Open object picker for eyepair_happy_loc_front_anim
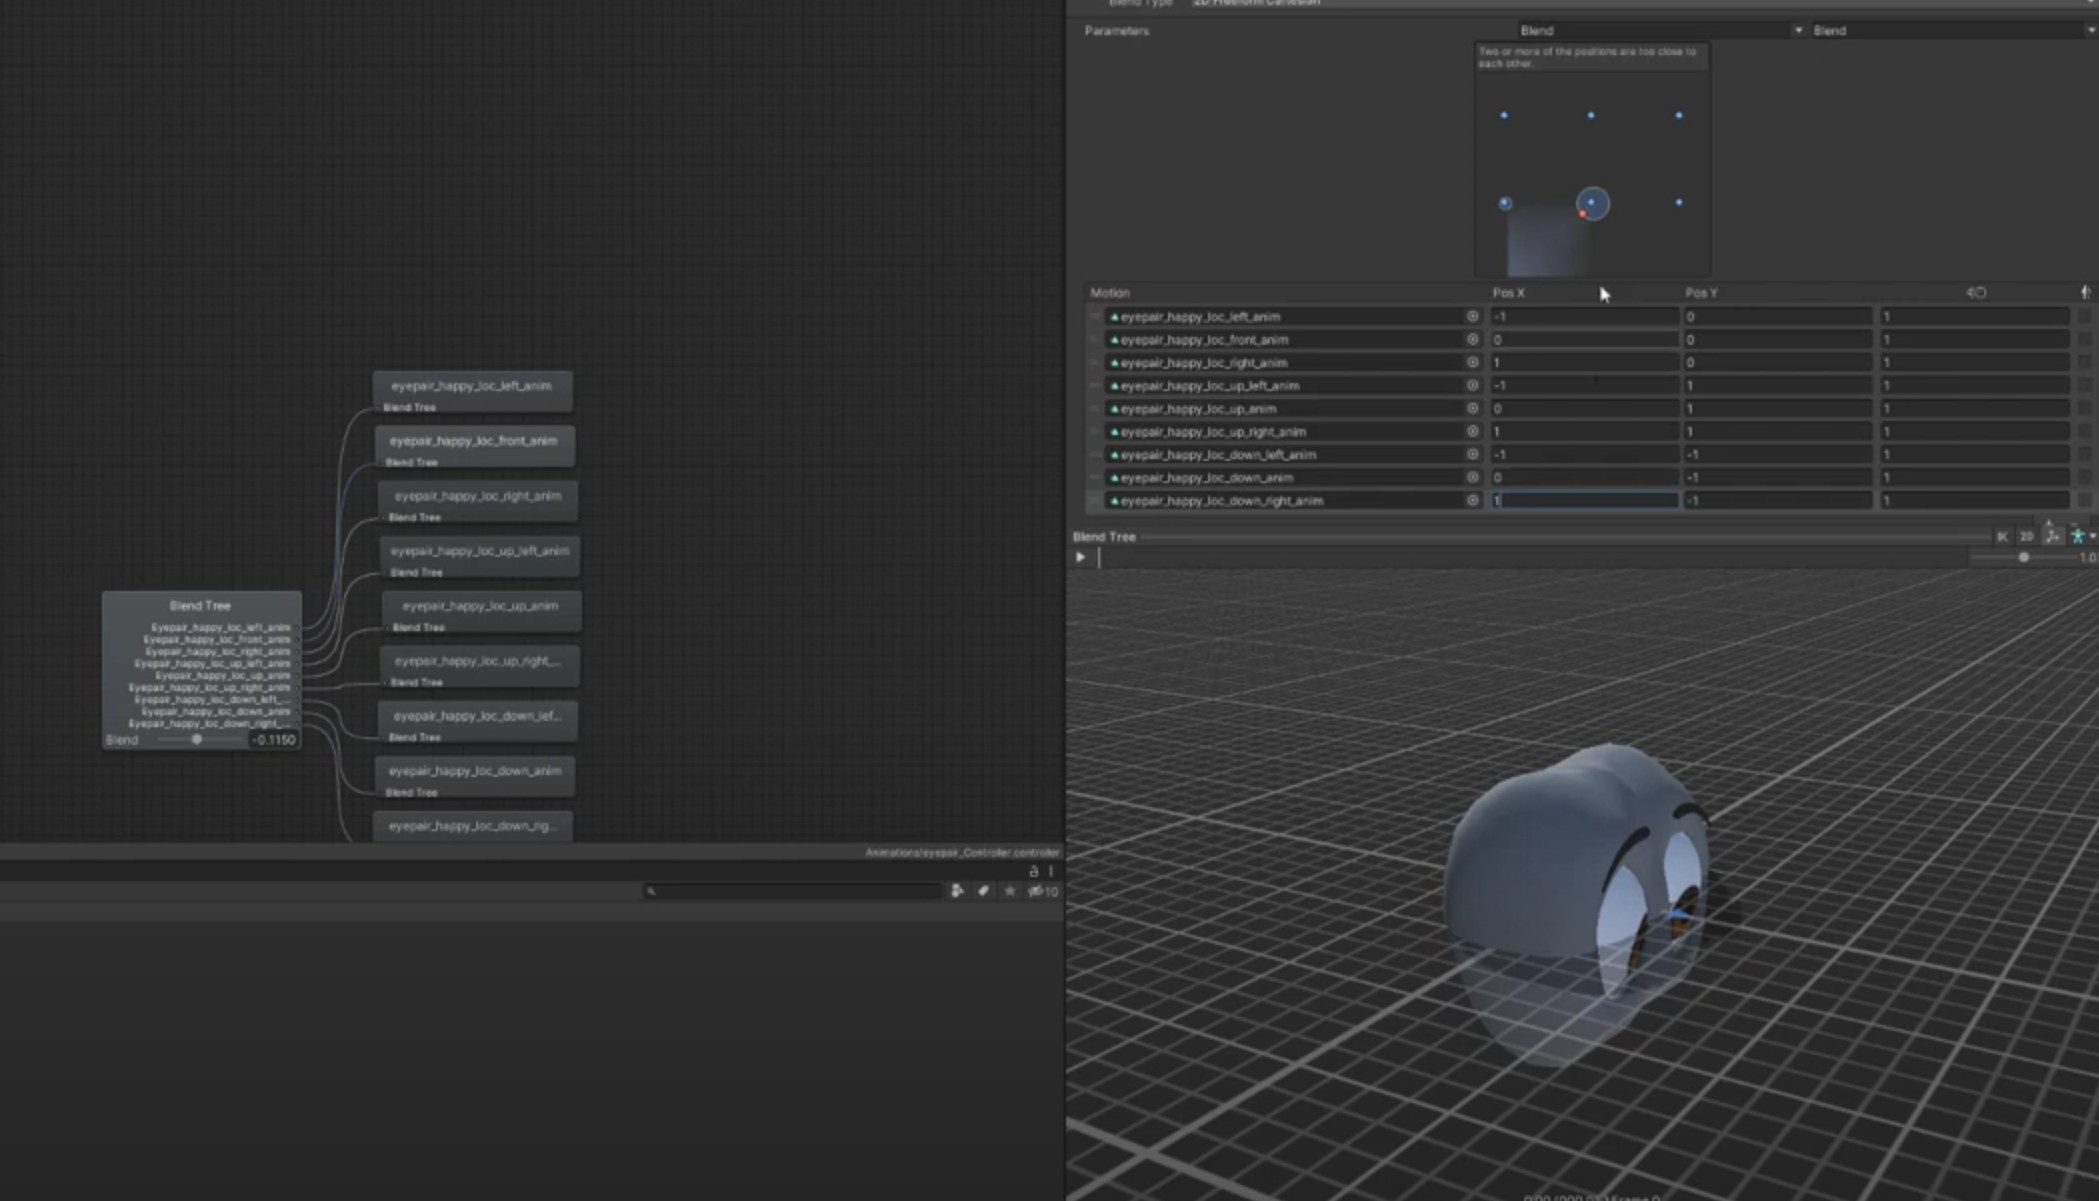Screen dimensions: 2099x1201 1472,339
